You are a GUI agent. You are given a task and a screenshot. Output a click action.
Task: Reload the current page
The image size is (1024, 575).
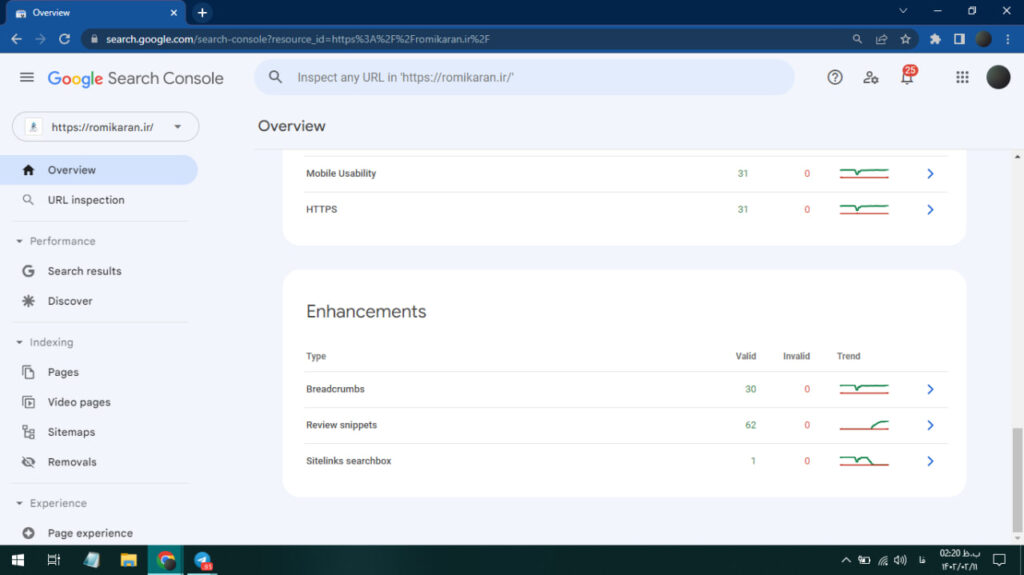(64, 39)
